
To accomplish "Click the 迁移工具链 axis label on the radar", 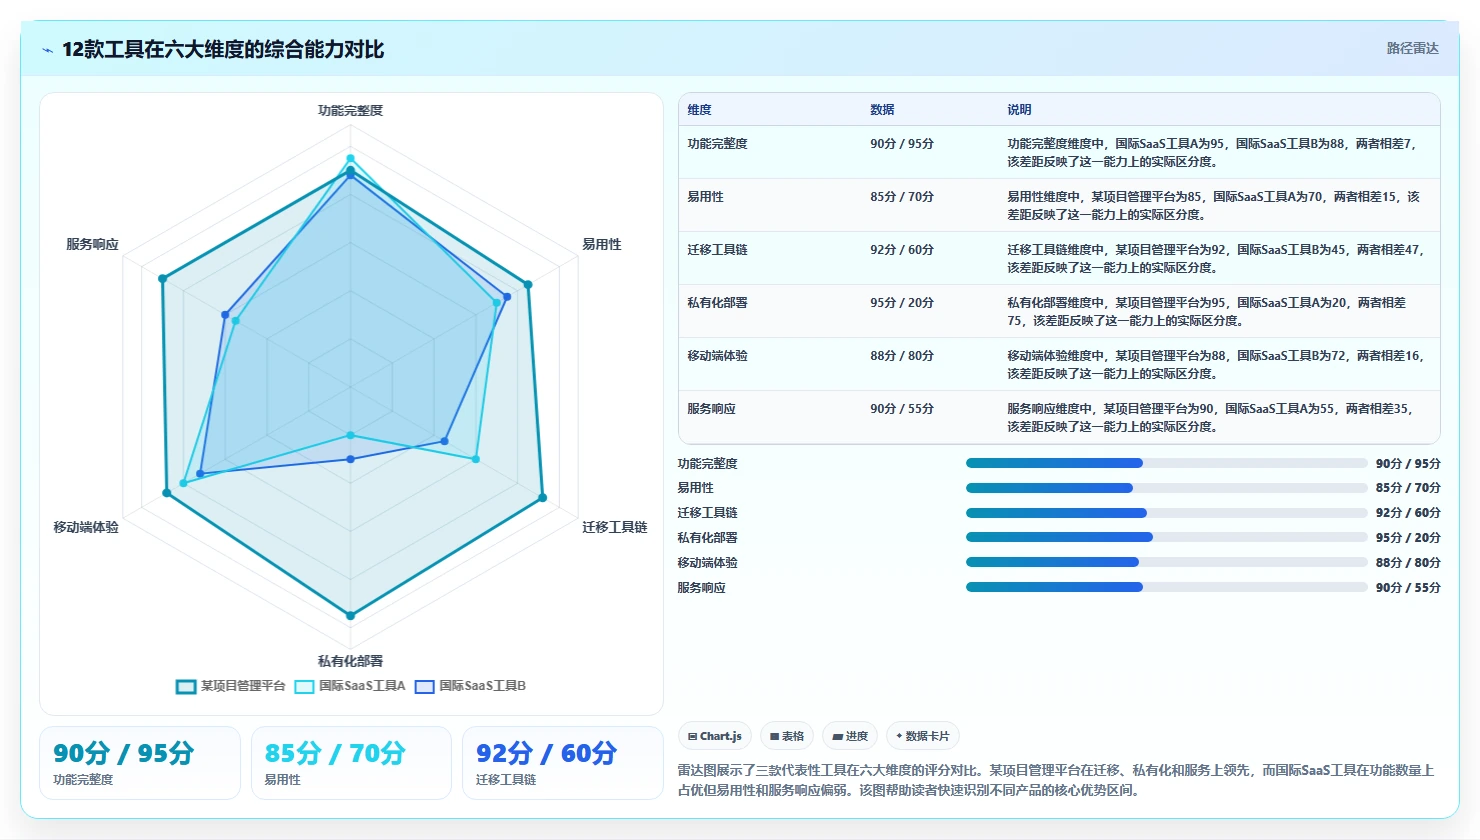I will [x=614, y=527].
